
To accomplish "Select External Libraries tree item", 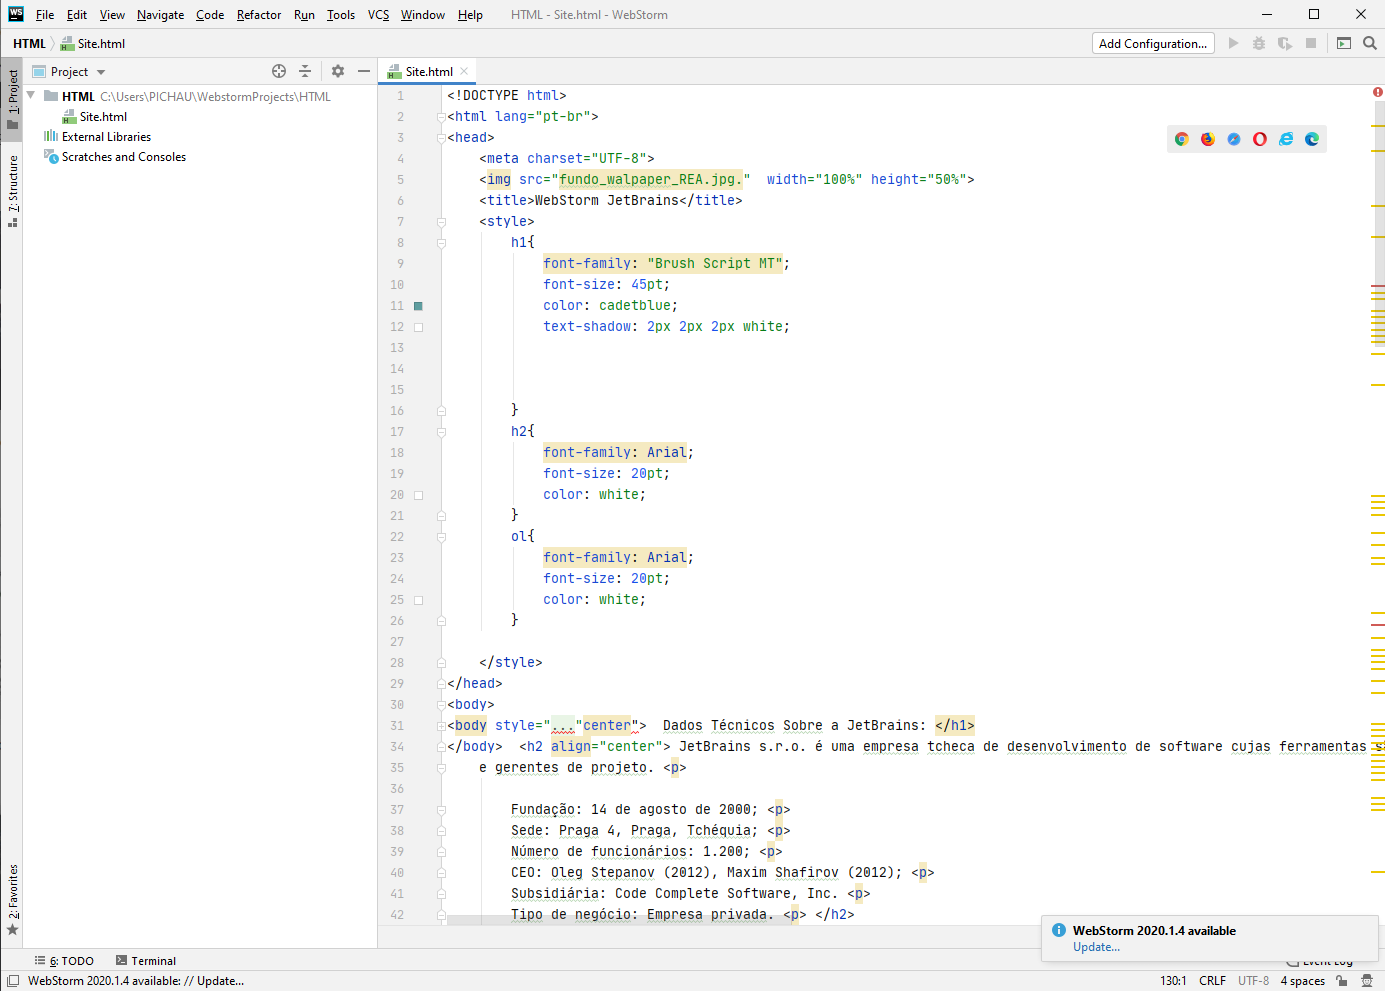I will pos(98,137).
